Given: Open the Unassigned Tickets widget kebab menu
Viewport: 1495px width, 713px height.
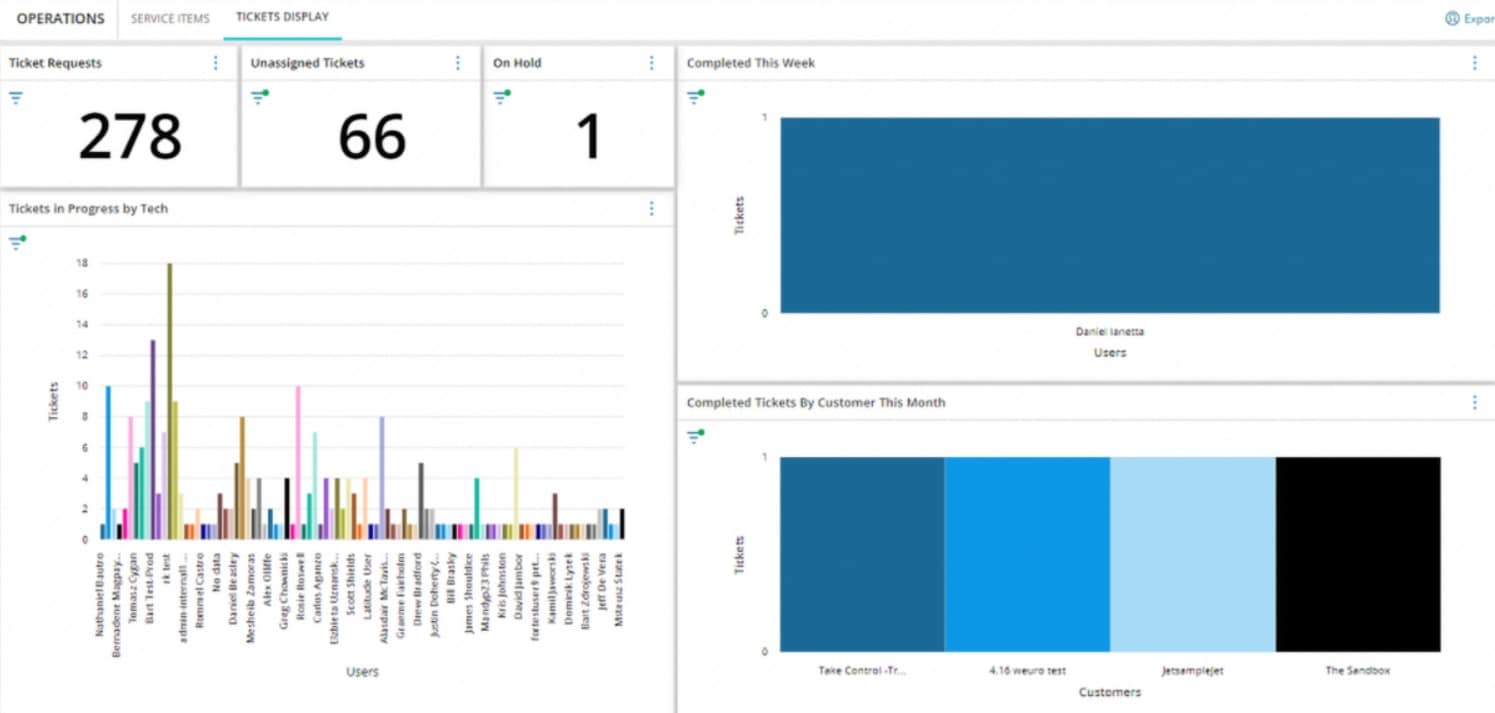Looking at the screenshot, I should 458,63.
